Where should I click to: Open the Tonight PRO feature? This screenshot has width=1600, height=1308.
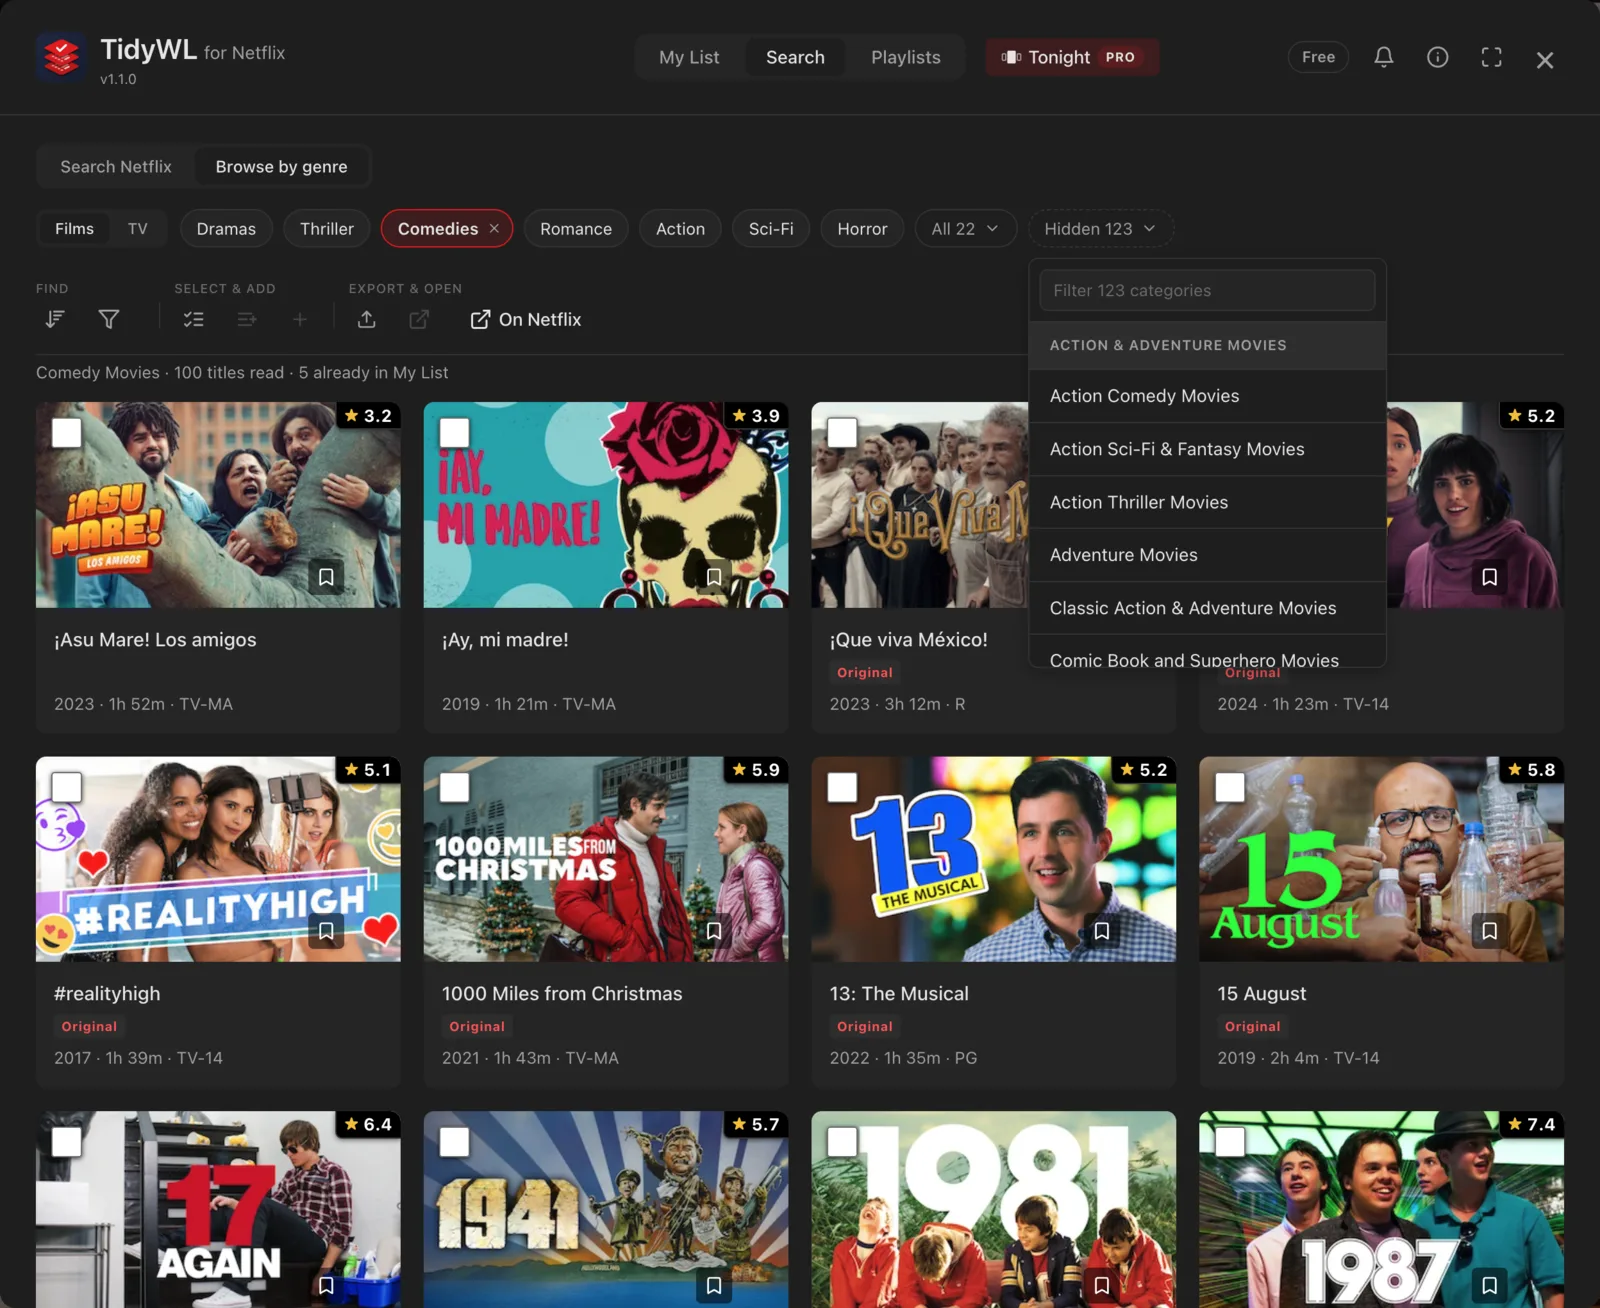[1072, 57]
